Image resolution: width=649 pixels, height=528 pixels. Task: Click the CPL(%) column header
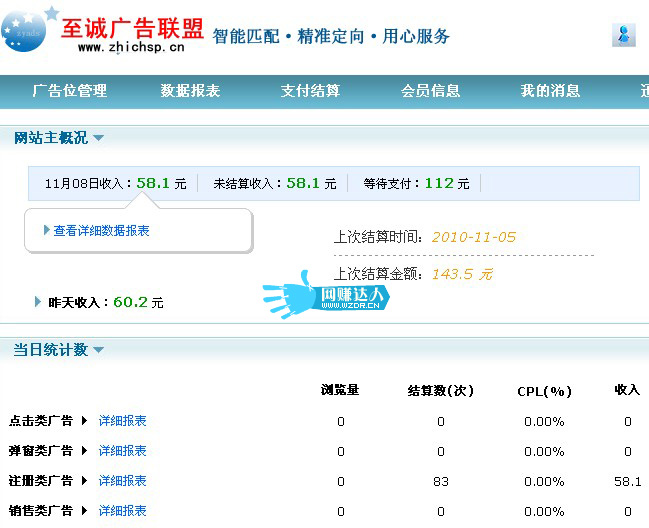(x=544, y=391)
